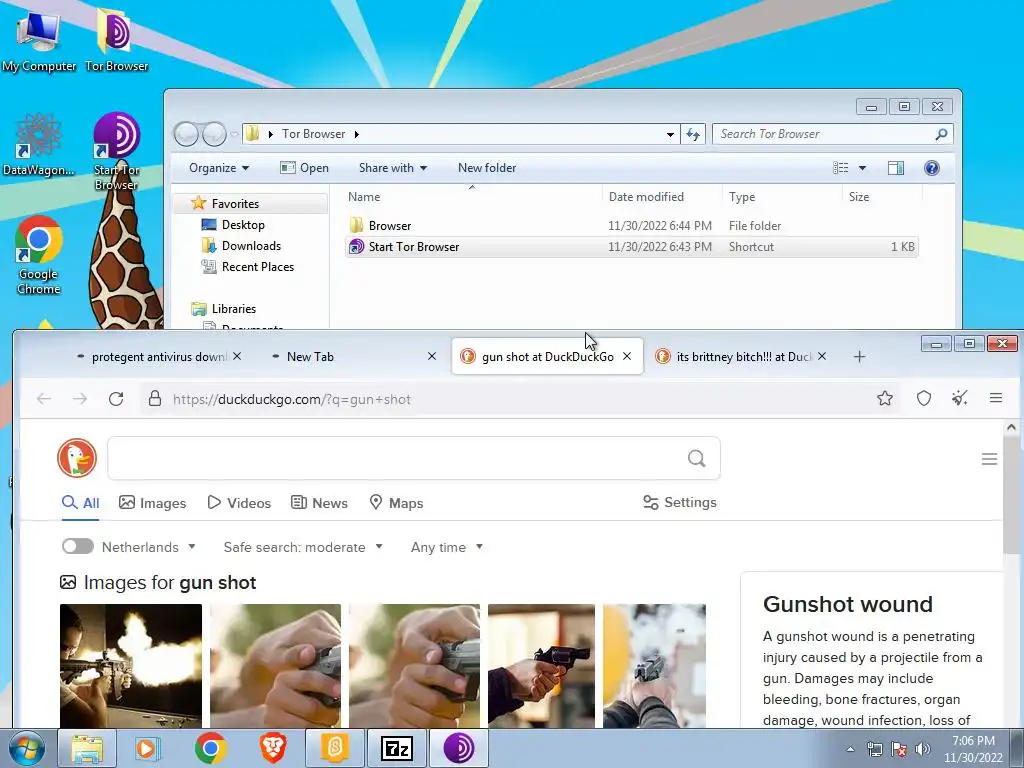The height and width of the screenshot is (768, 1024).
Task: Open DuckDuckGo Settings
Action: click(x=680, y=502)
